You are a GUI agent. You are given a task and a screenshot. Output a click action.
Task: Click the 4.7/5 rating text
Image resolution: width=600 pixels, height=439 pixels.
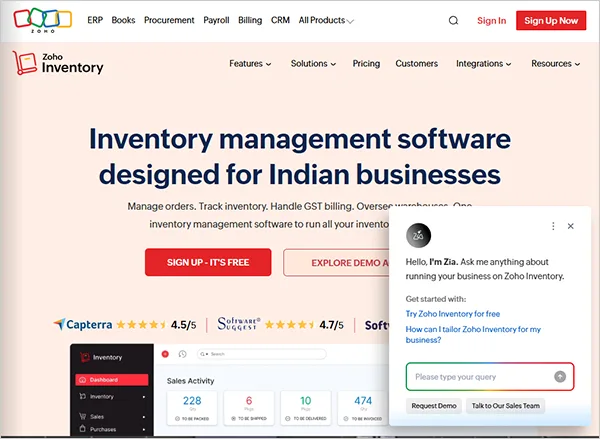pyautogui.click(x=331, y=325)
